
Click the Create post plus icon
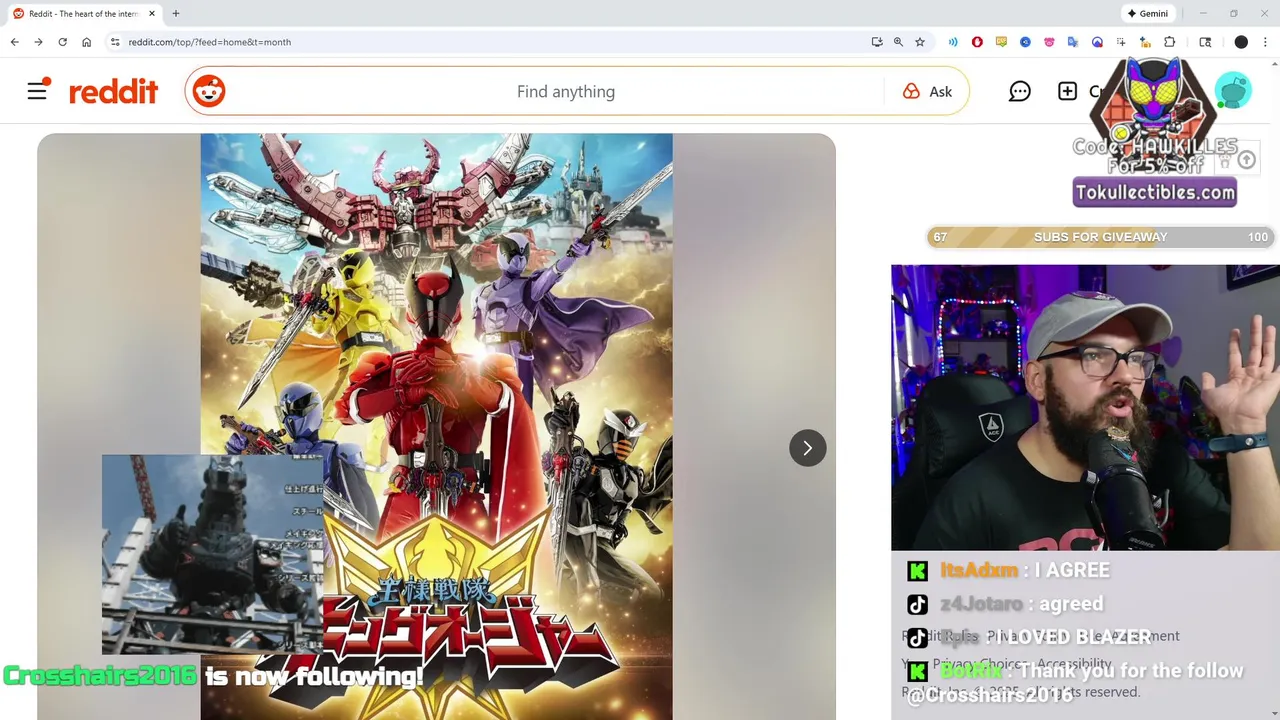1068,91
